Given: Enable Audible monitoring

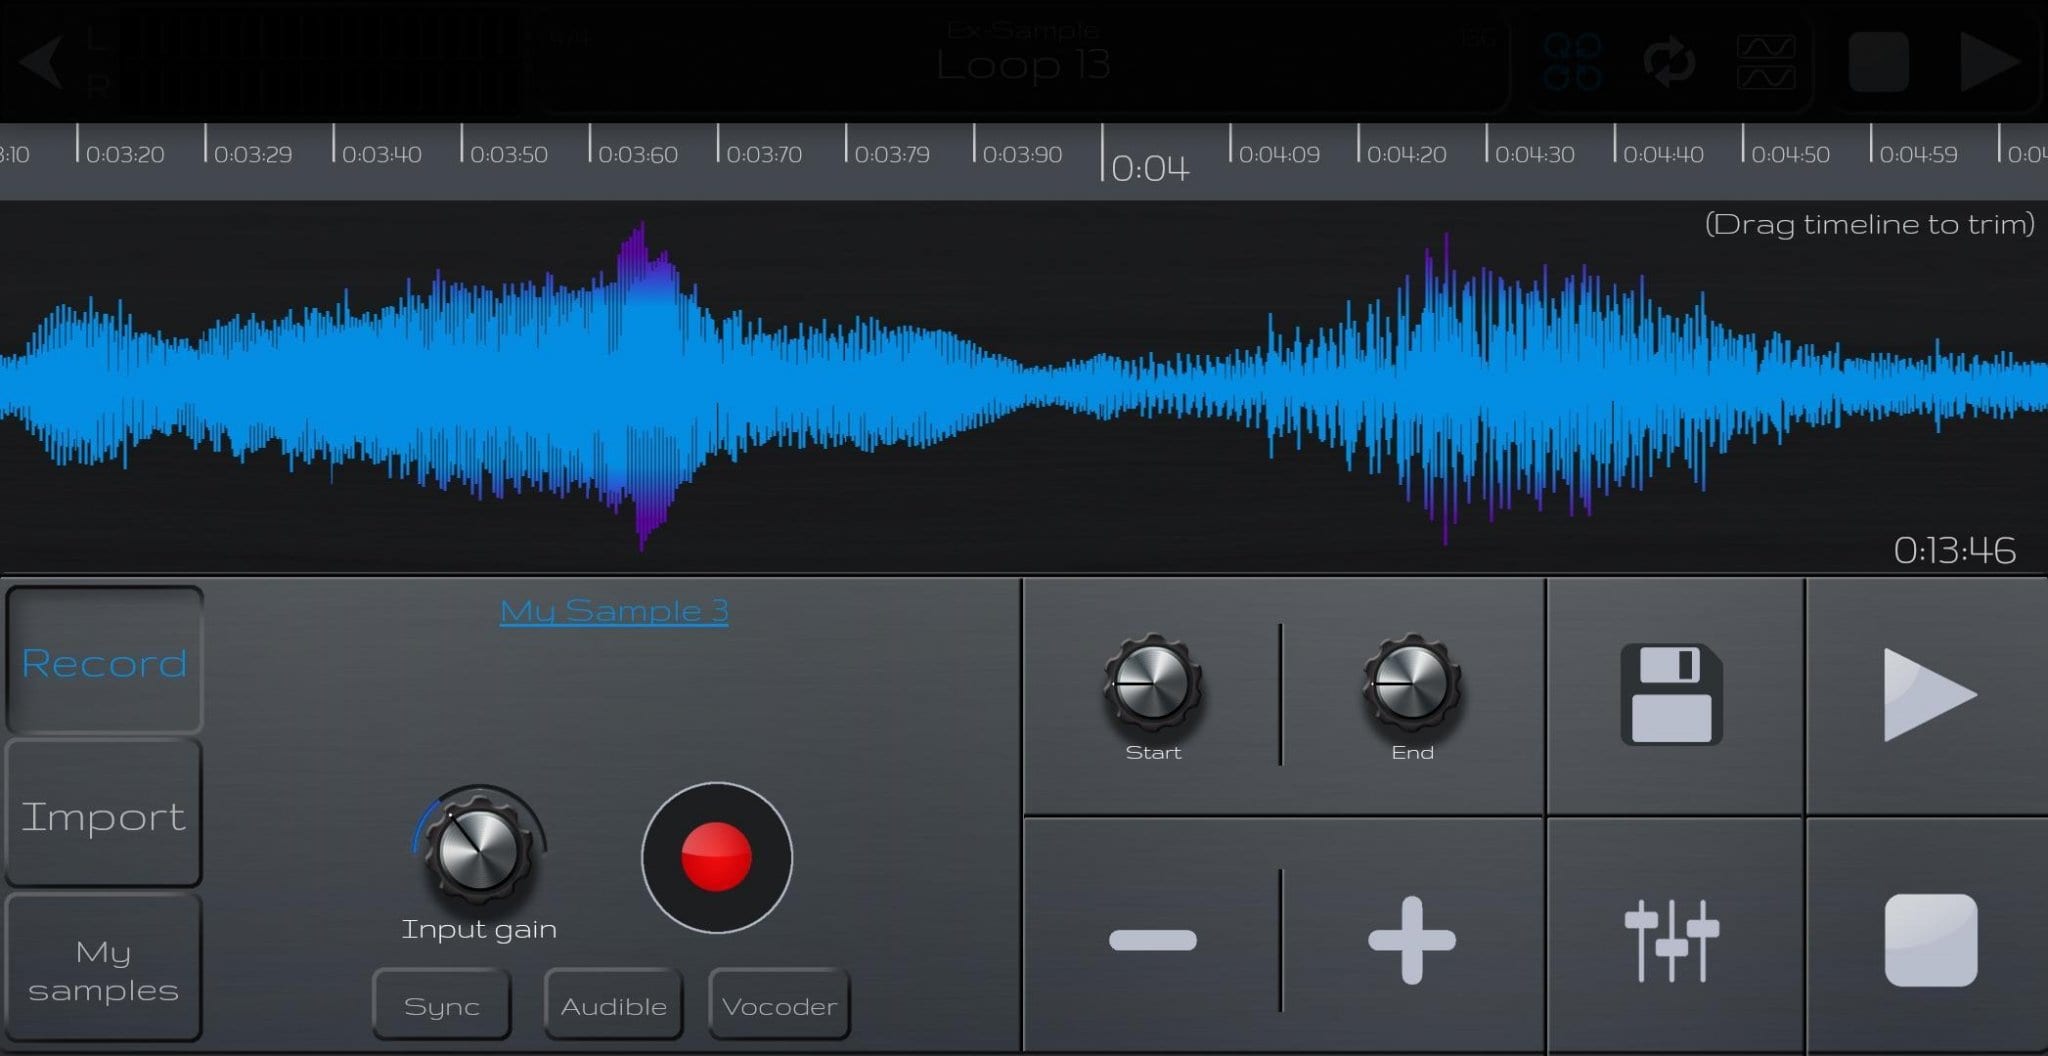Looking at the screenshot, I should 612,1004.
